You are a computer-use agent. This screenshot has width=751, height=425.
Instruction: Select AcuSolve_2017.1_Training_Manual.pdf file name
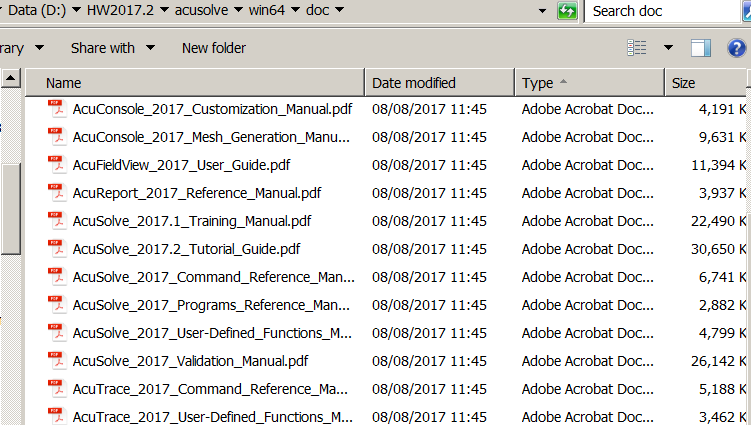pos(192,221)
